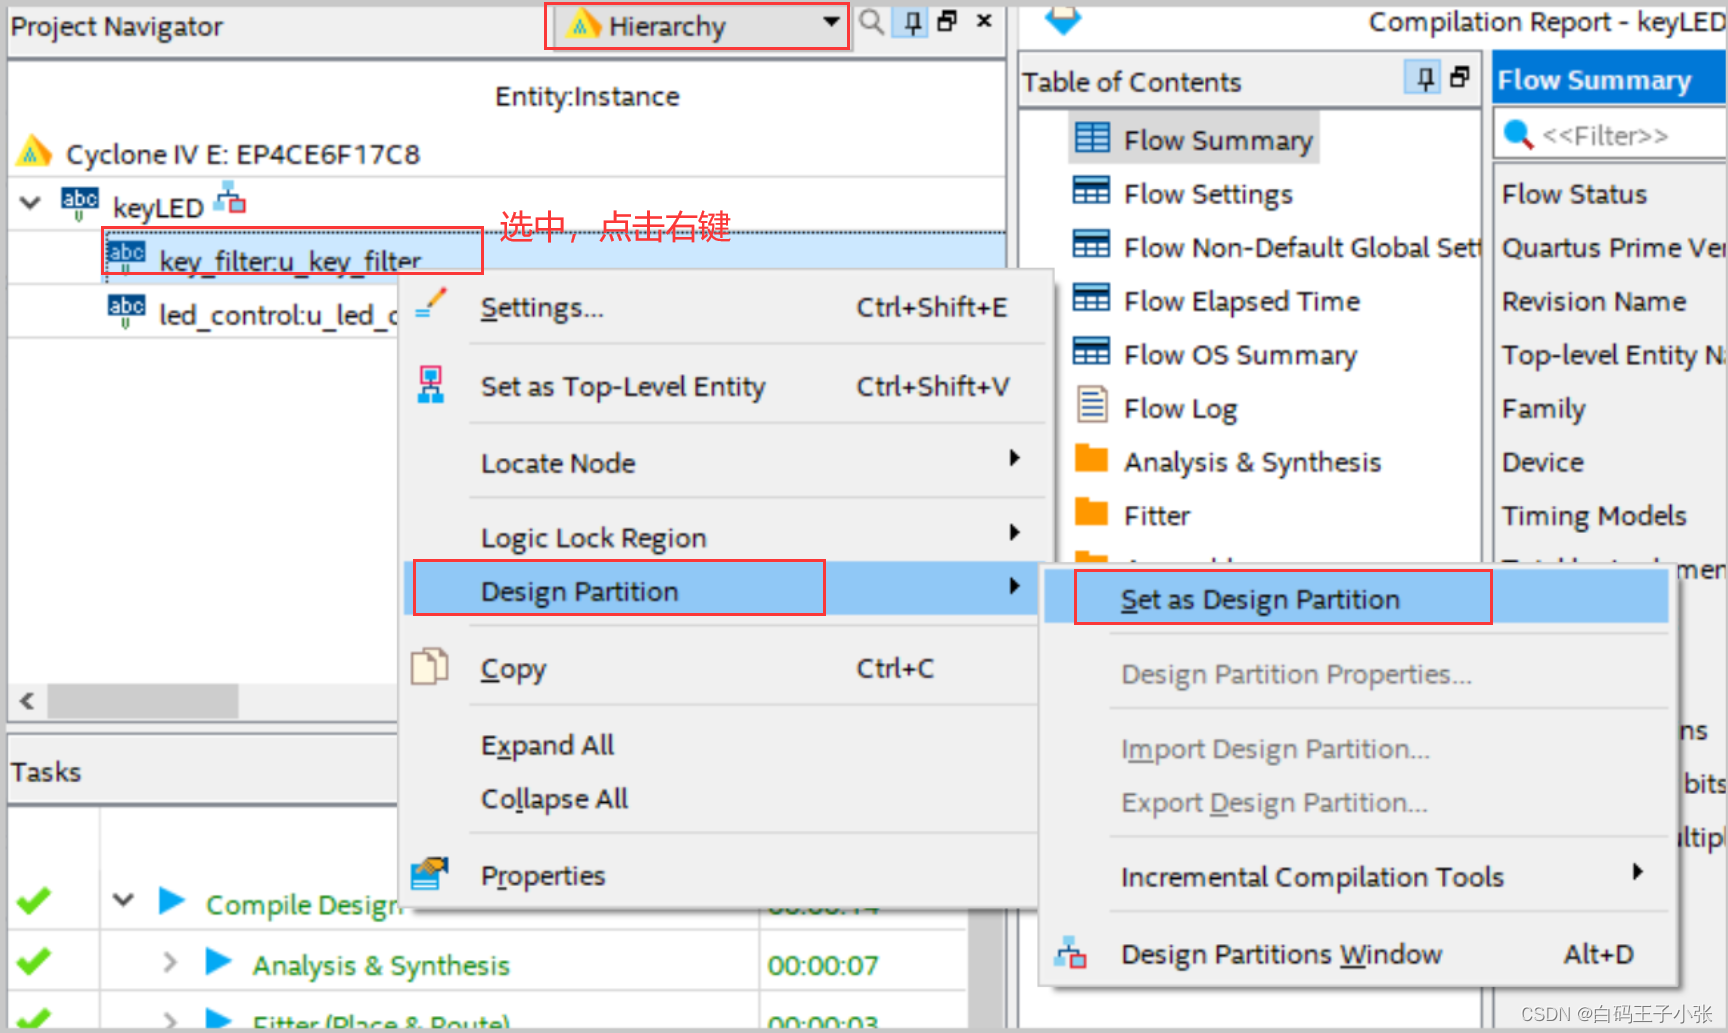1728x1033 pixels.
Task: Pin the Table of Contents panel
Action: coord(1424,78)
